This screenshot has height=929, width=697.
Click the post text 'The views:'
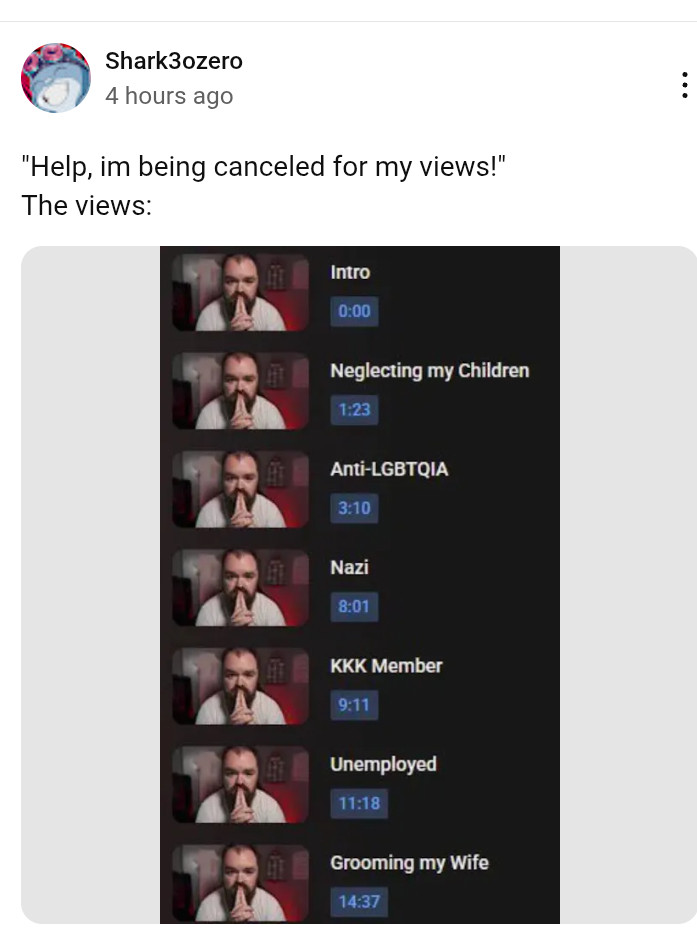pos(87,206)
